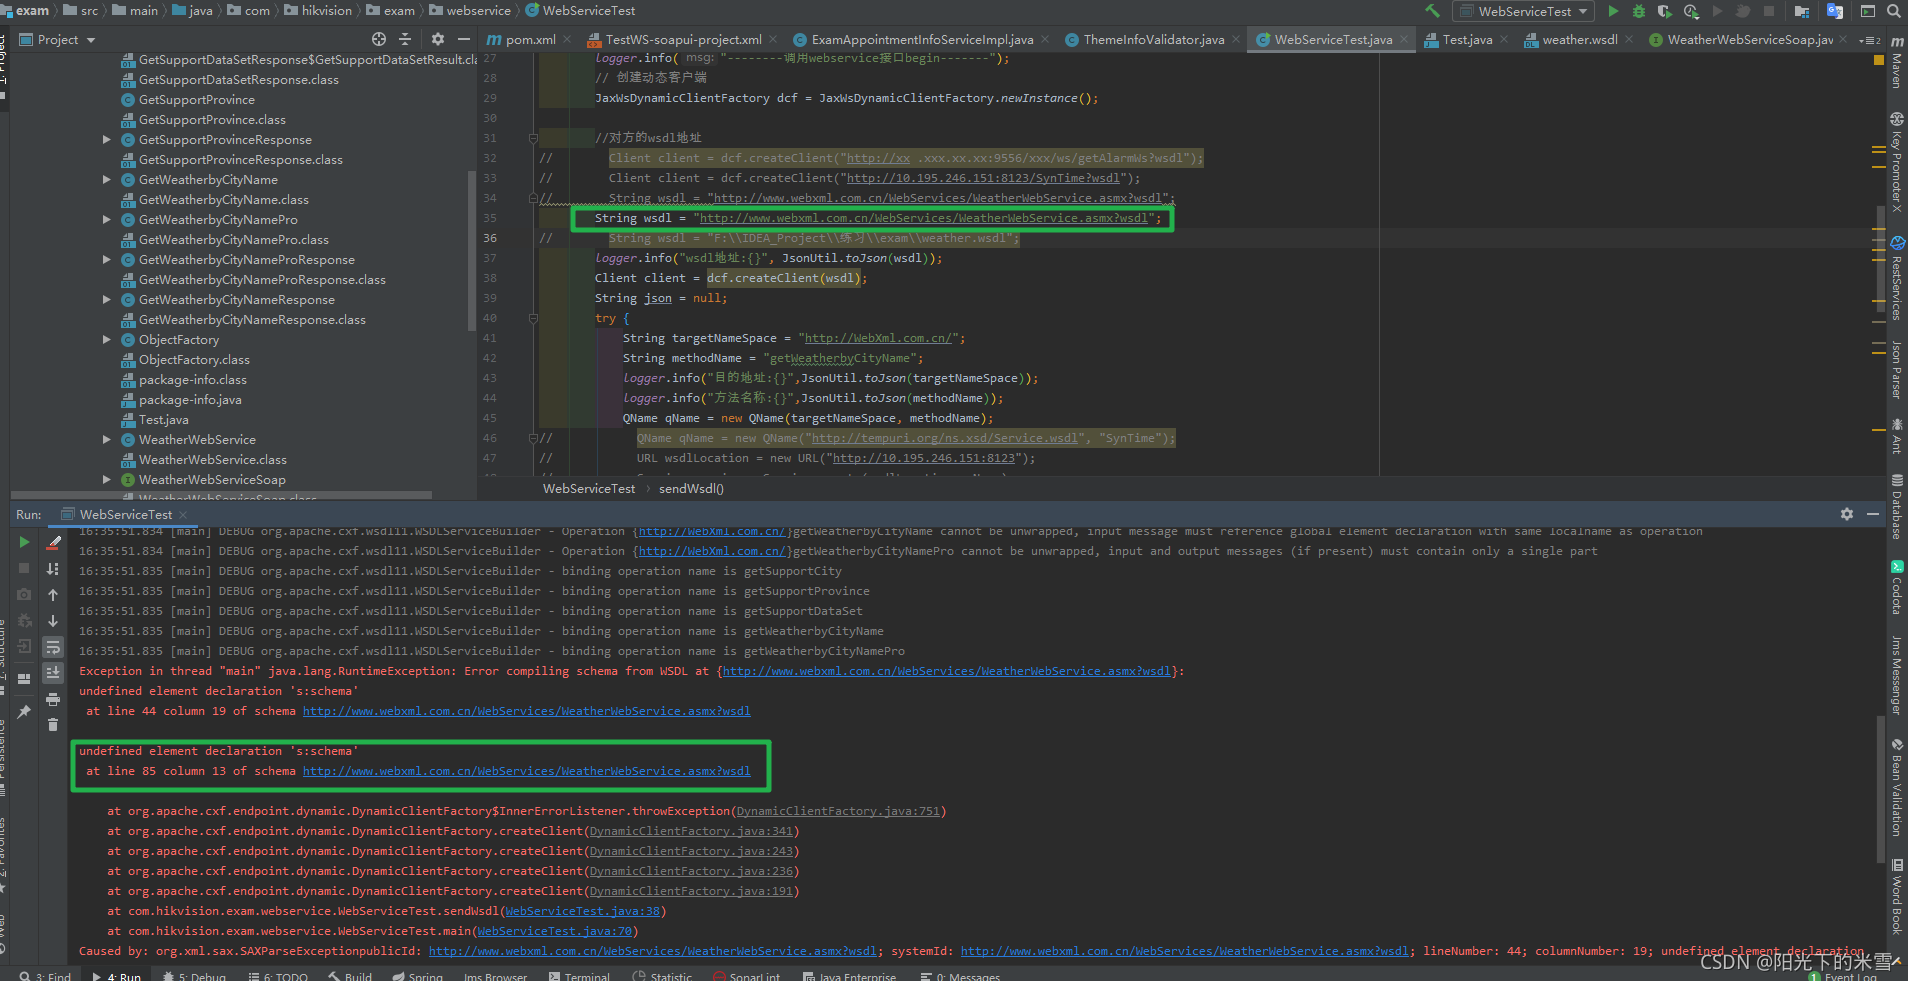Click the locate/scroll from source target icon
Viewport: 1908px width, 981px height.
click(379, 39)
